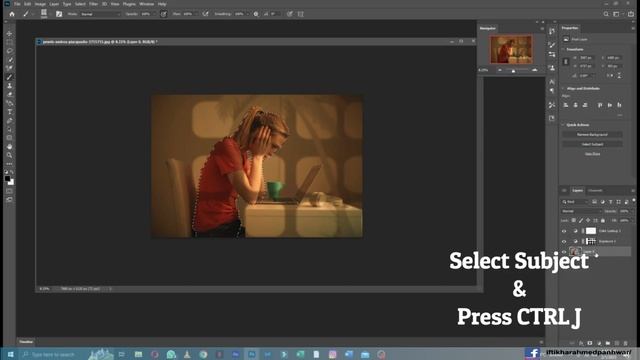Click the Home icon in the options bar

pyautogui.click(x=12, y=14)
